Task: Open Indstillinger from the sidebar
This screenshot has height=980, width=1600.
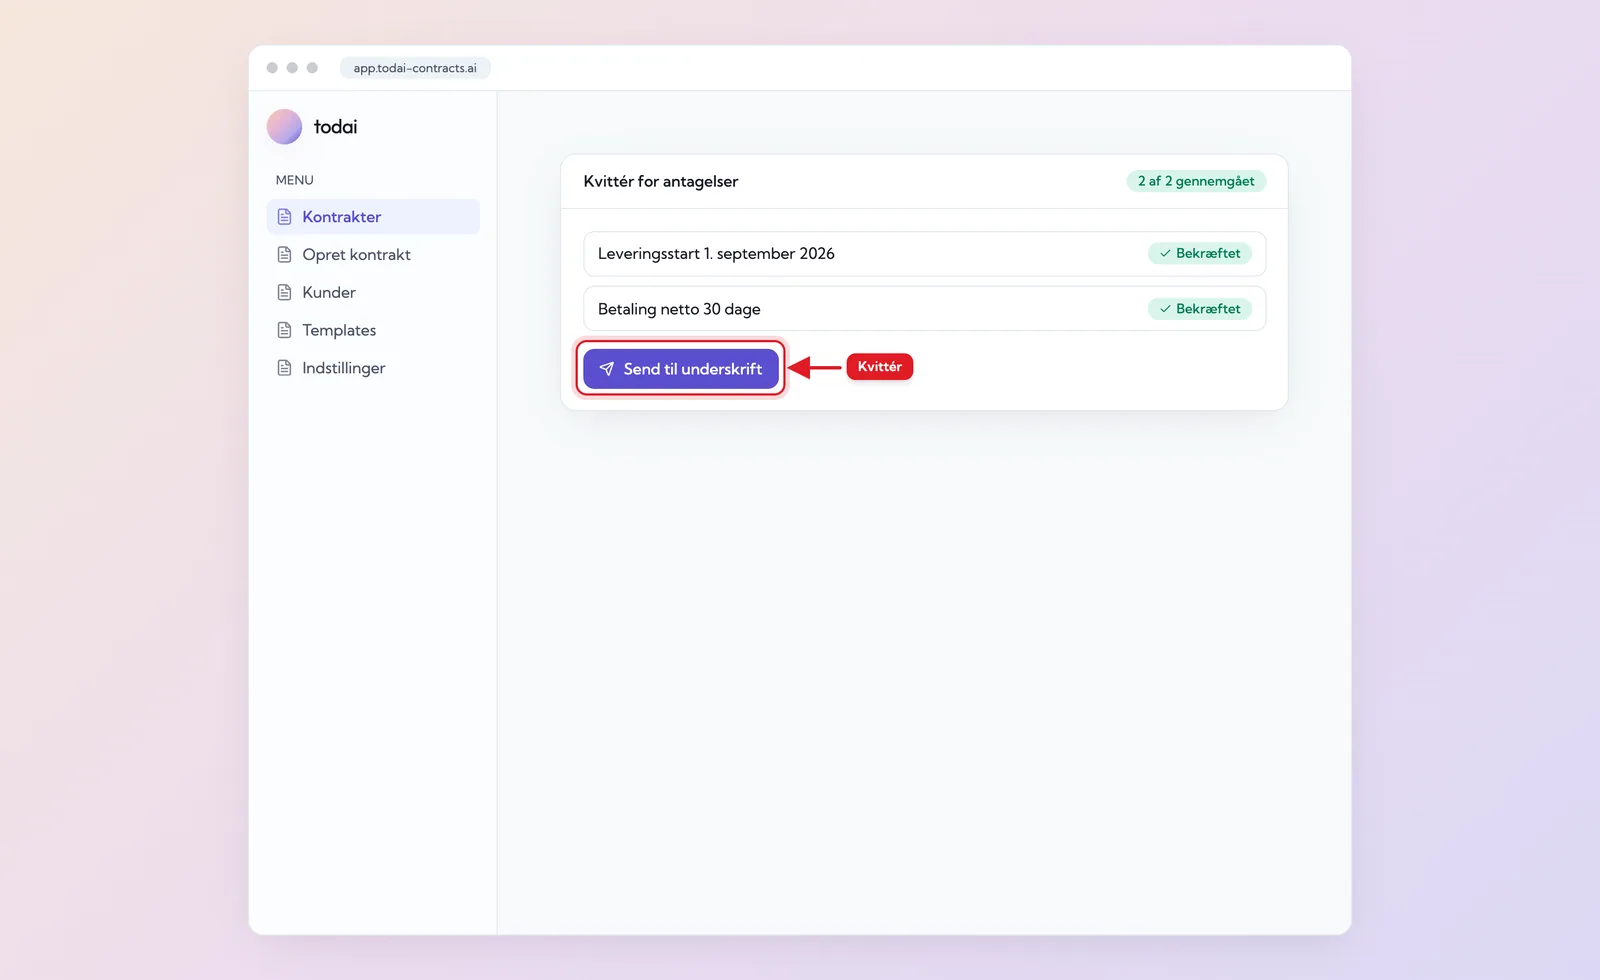Action: (x=373, y=368)
